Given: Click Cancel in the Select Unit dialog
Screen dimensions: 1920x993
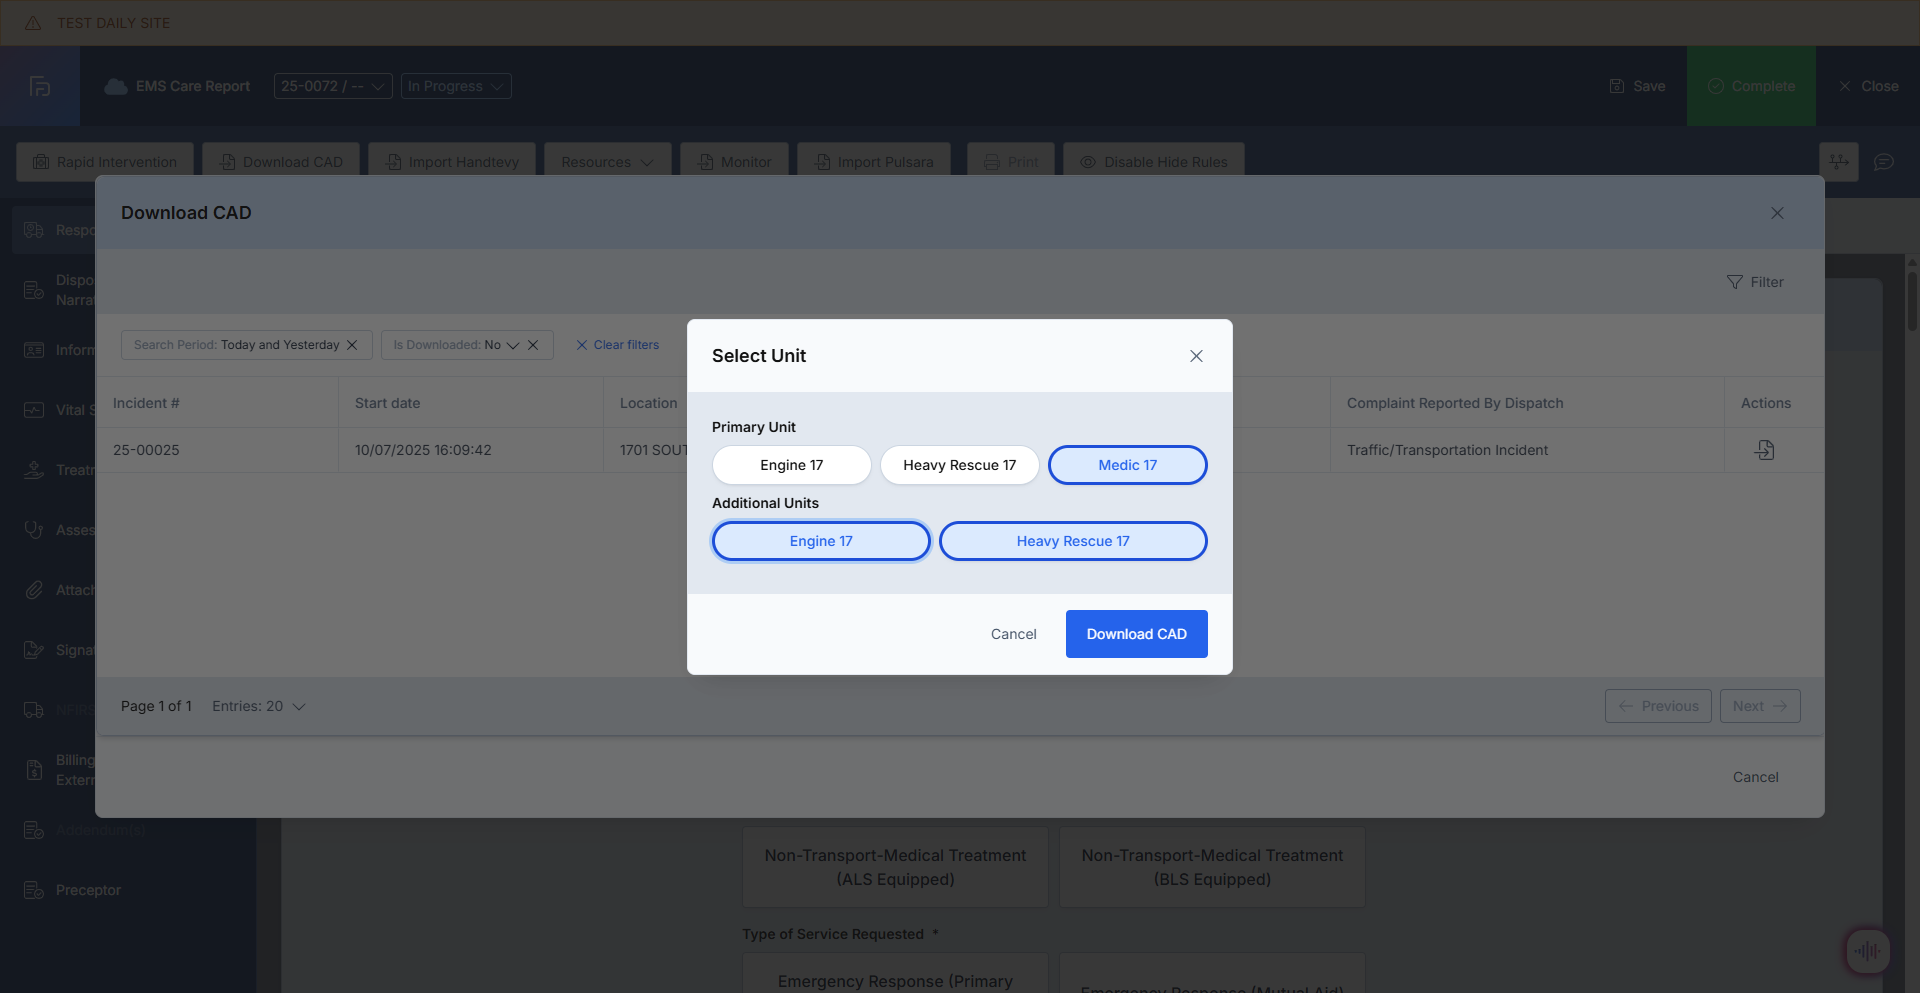Looking at the screenshot, I should tap(1013, 634).
